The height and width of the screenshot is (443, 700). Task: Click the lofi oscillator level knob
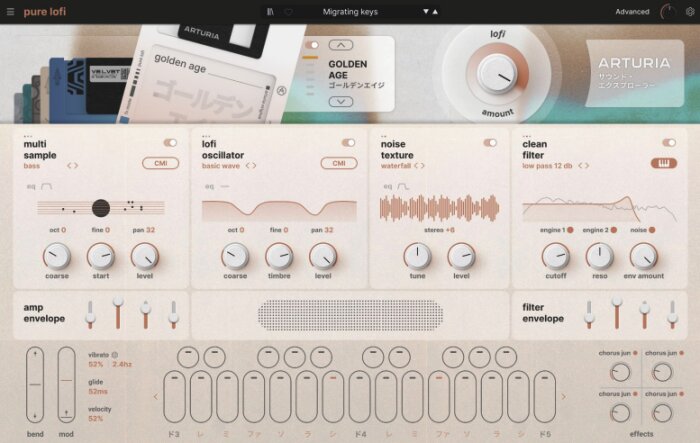pyautogui.click(x=323, y=256)
